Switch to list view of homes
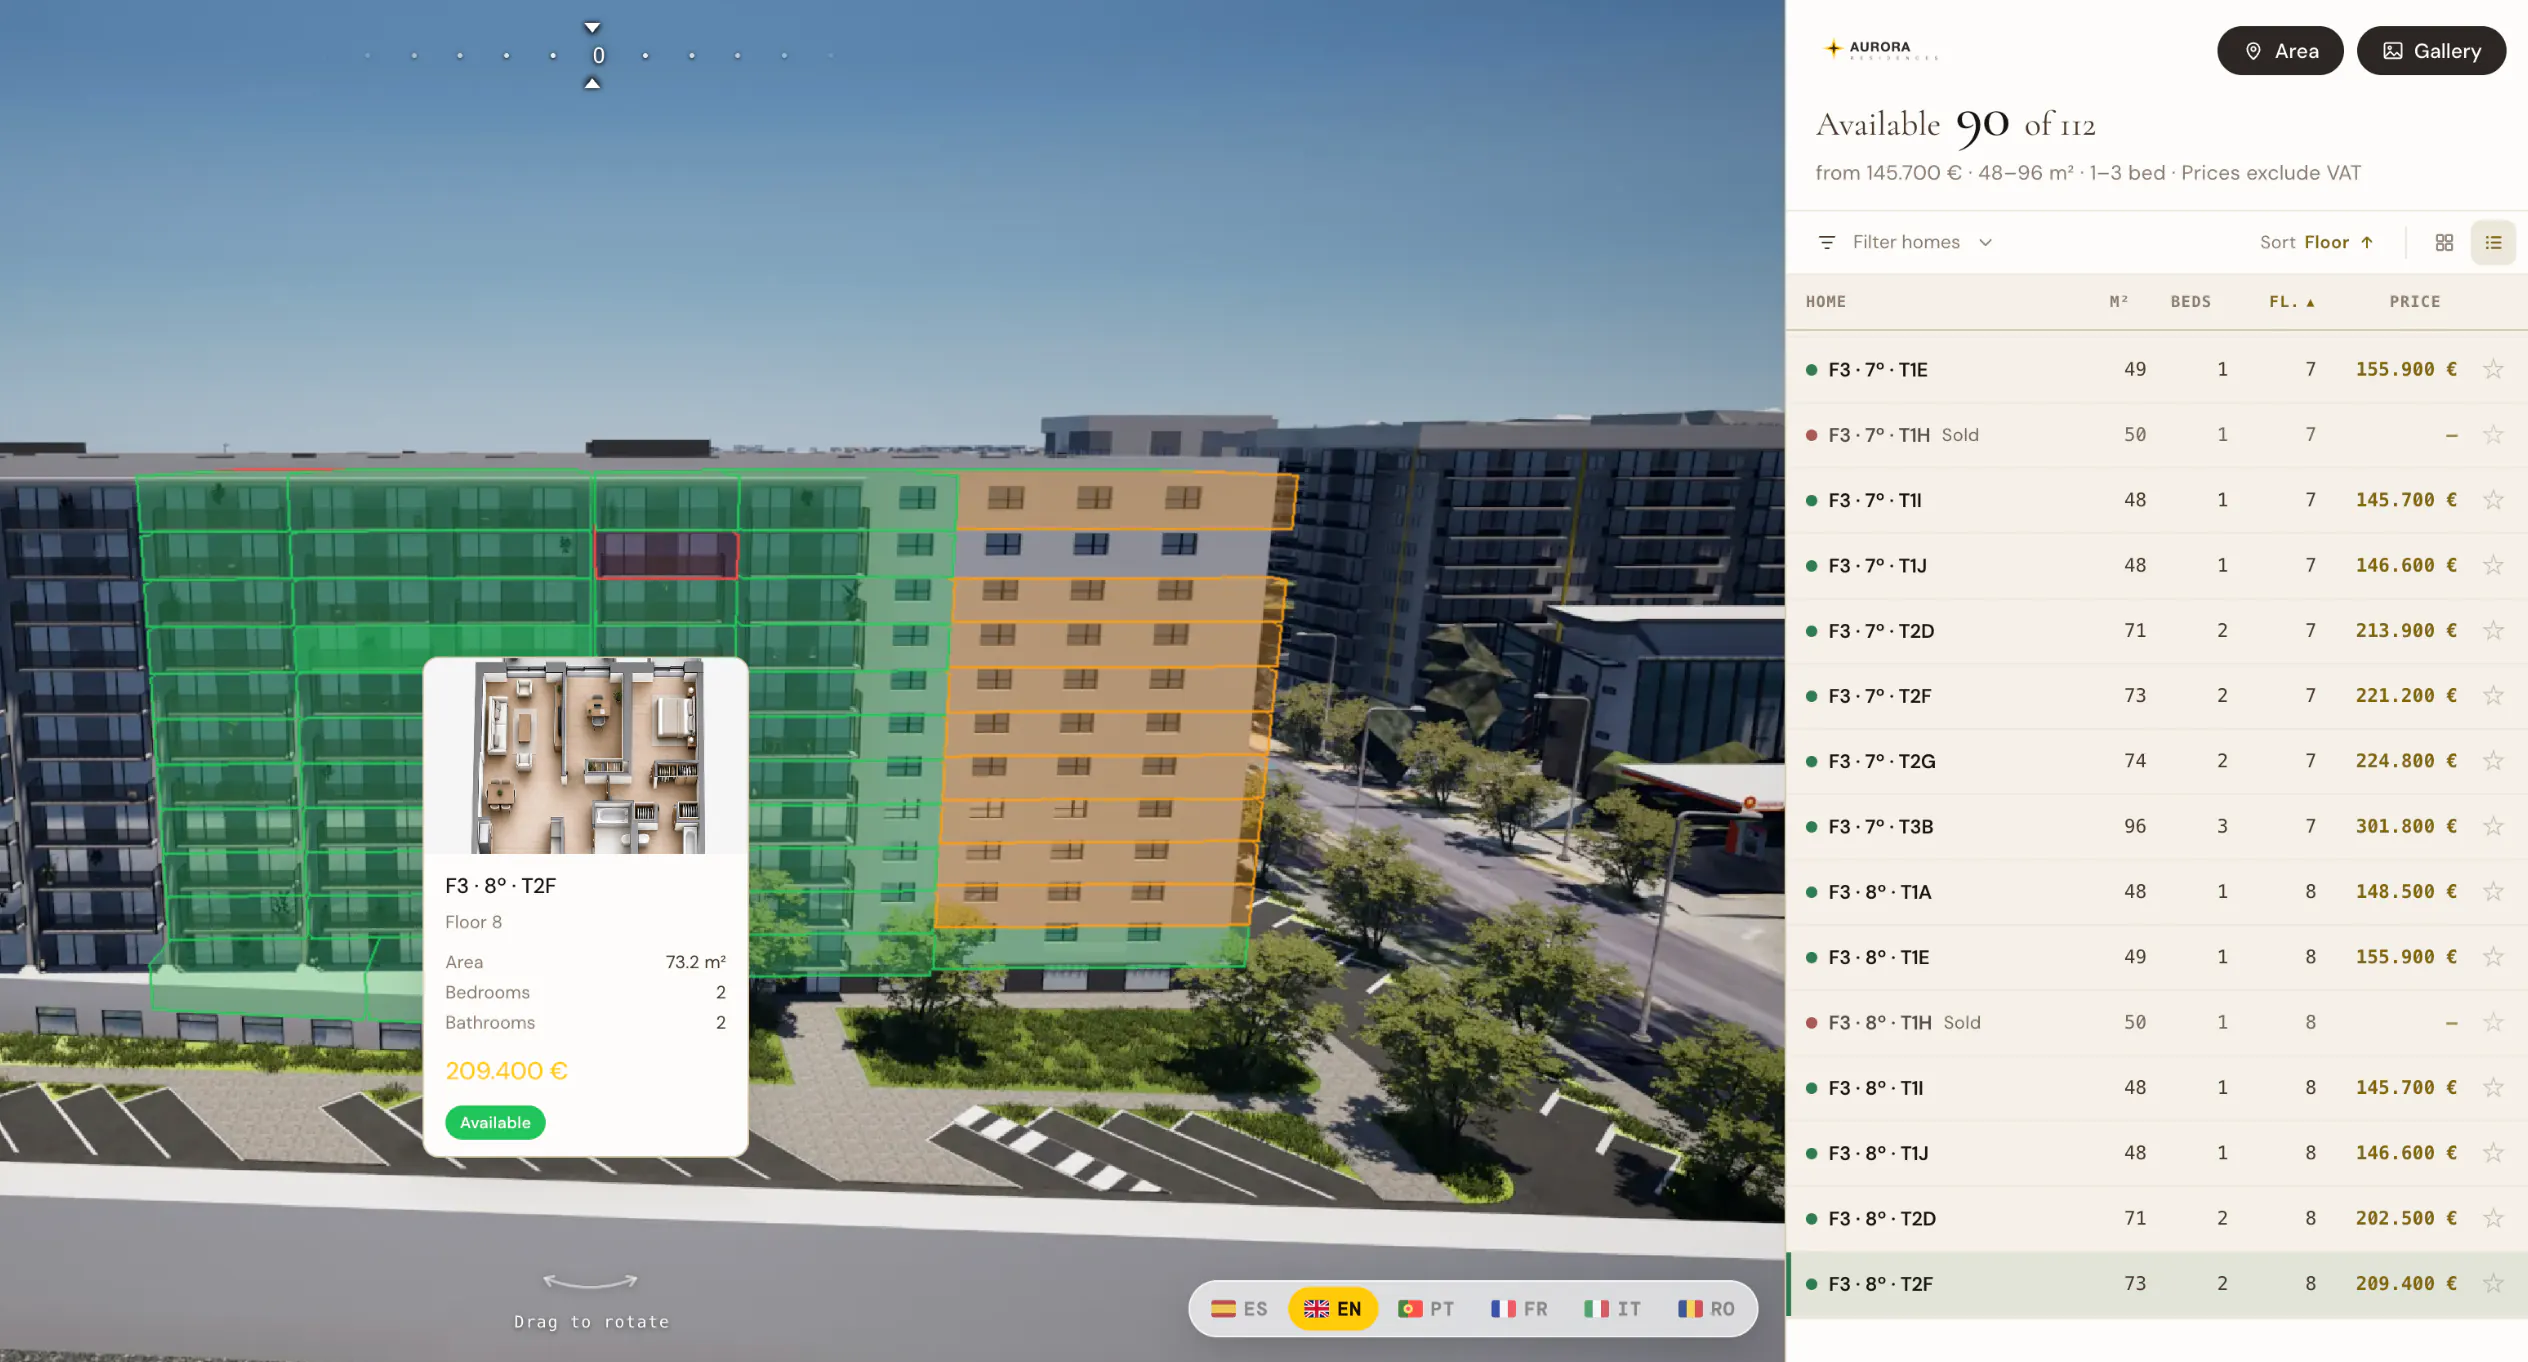Screen dimensions: 2528x1362 [x=2493, y=242]
